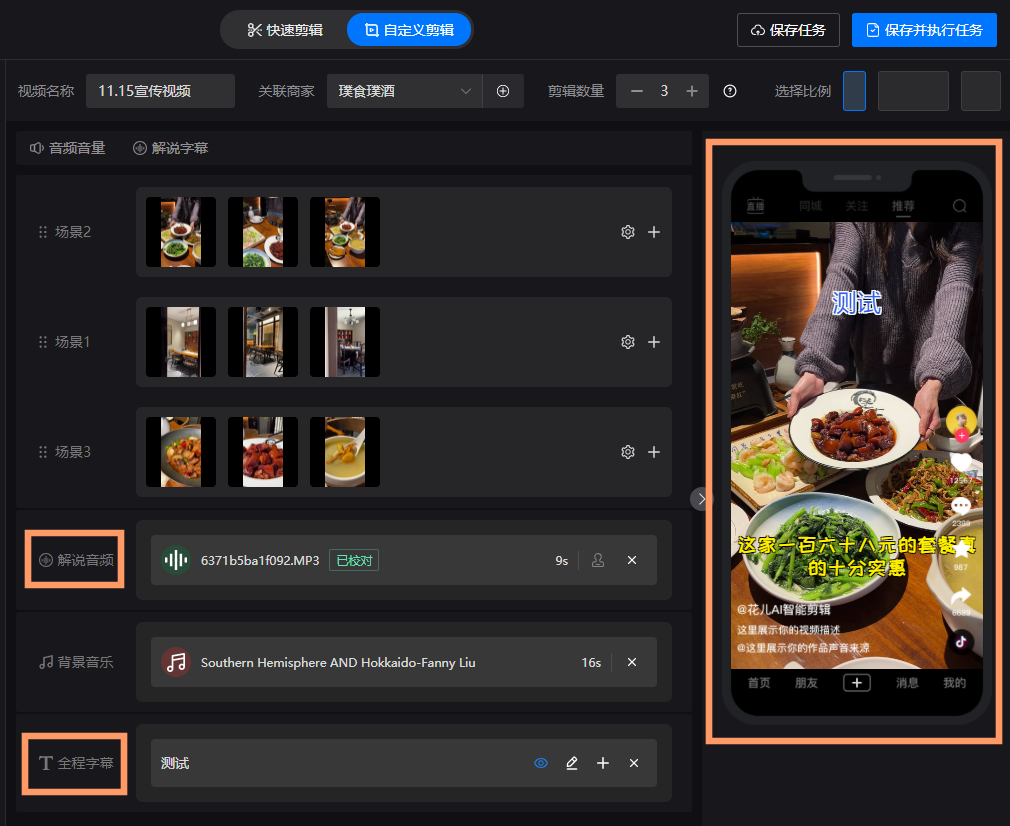Switch to 快速剪辑 quick edit tab
Viewport: 1010px width, 826px height.
(285, 30)
